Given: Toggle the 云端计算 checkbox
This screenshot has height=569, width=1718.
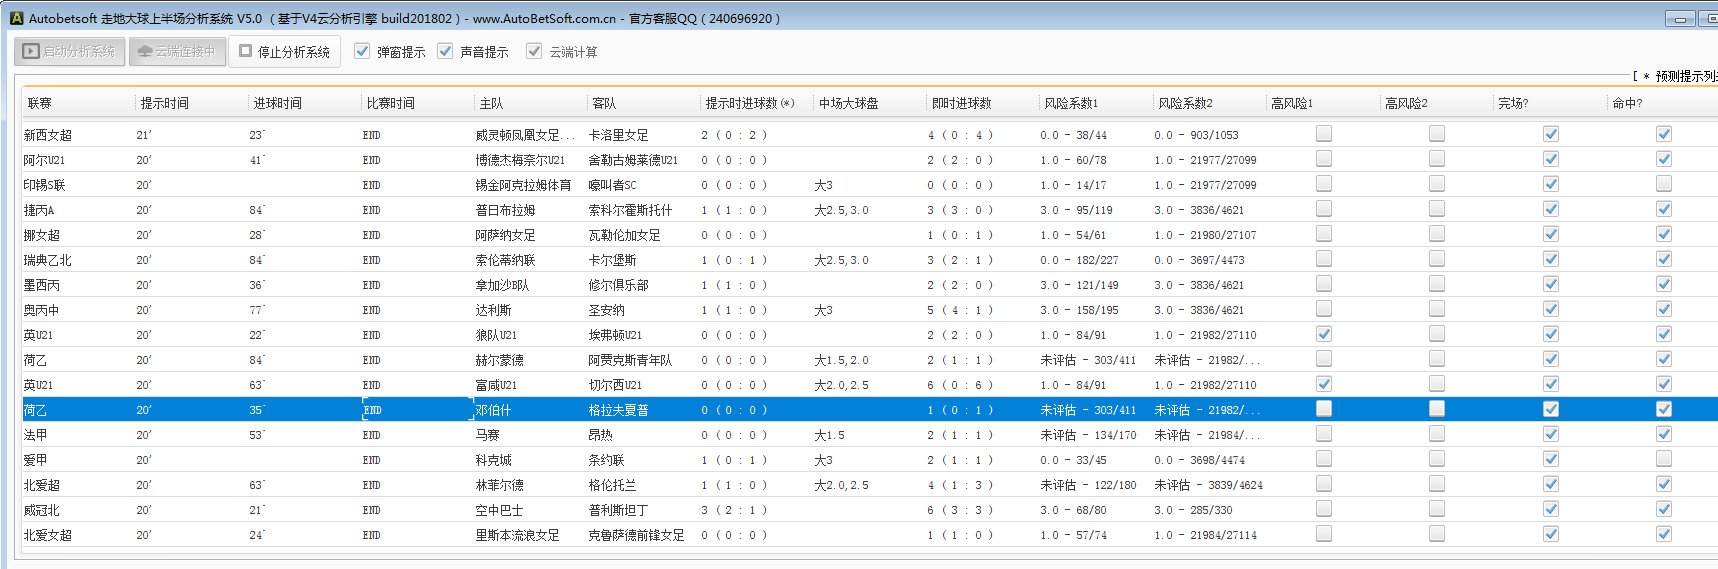Looking at the screenshot, I should 534,51.
